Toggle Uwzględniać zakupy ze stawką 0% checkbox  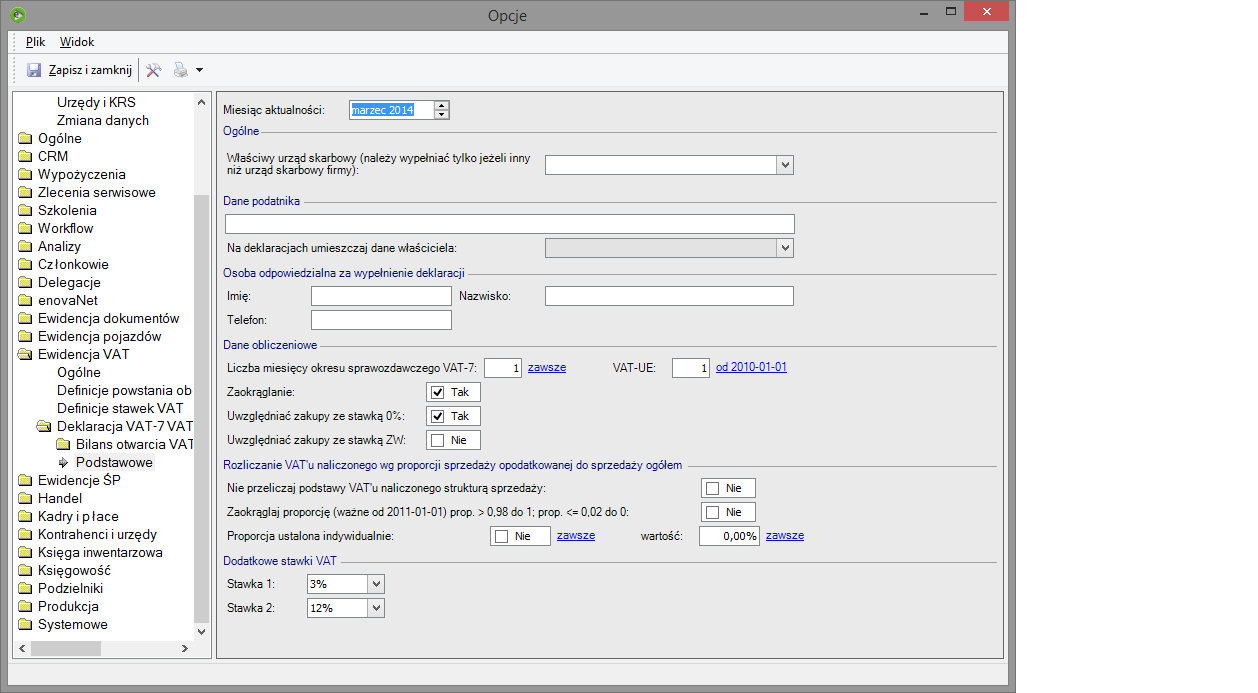(x=437, y=416)
